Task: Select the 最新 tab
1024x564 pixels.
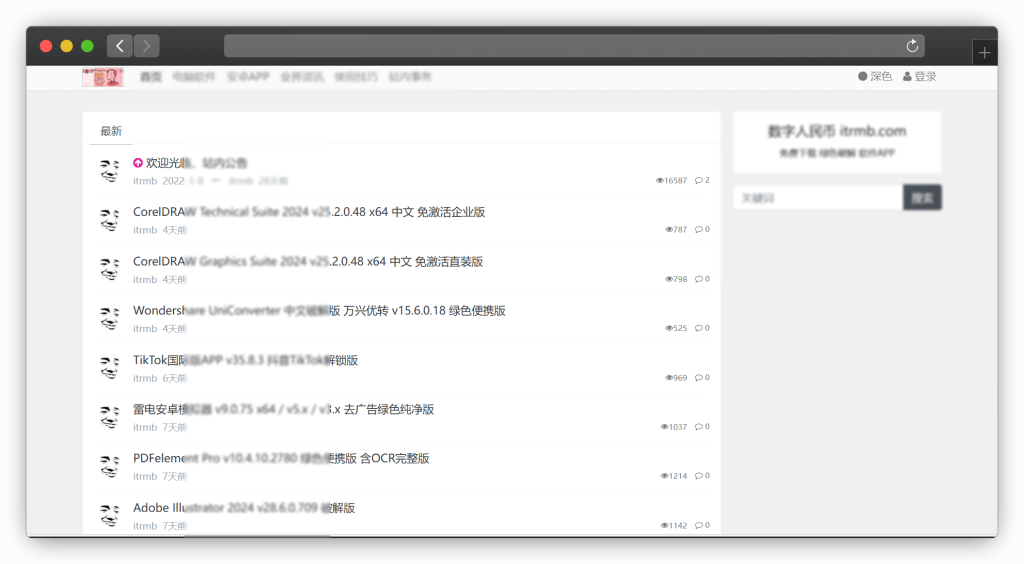Action: tap(111, 131)
